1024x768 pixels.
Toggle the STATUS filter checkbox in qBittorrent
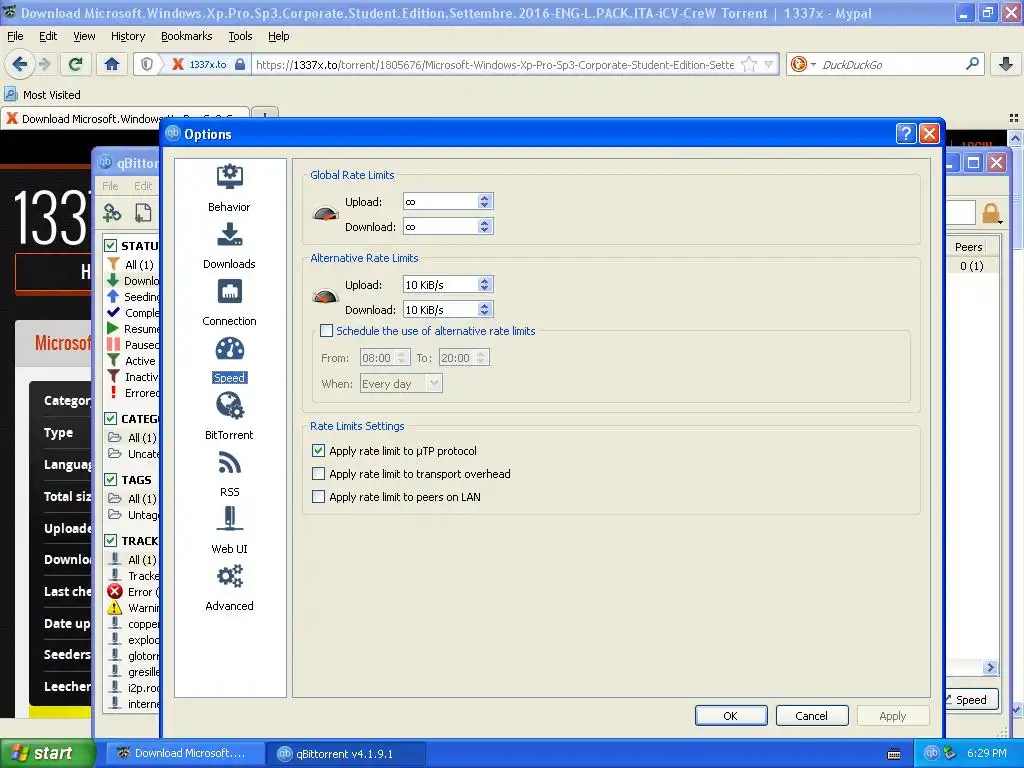click(x=110, y=246)
